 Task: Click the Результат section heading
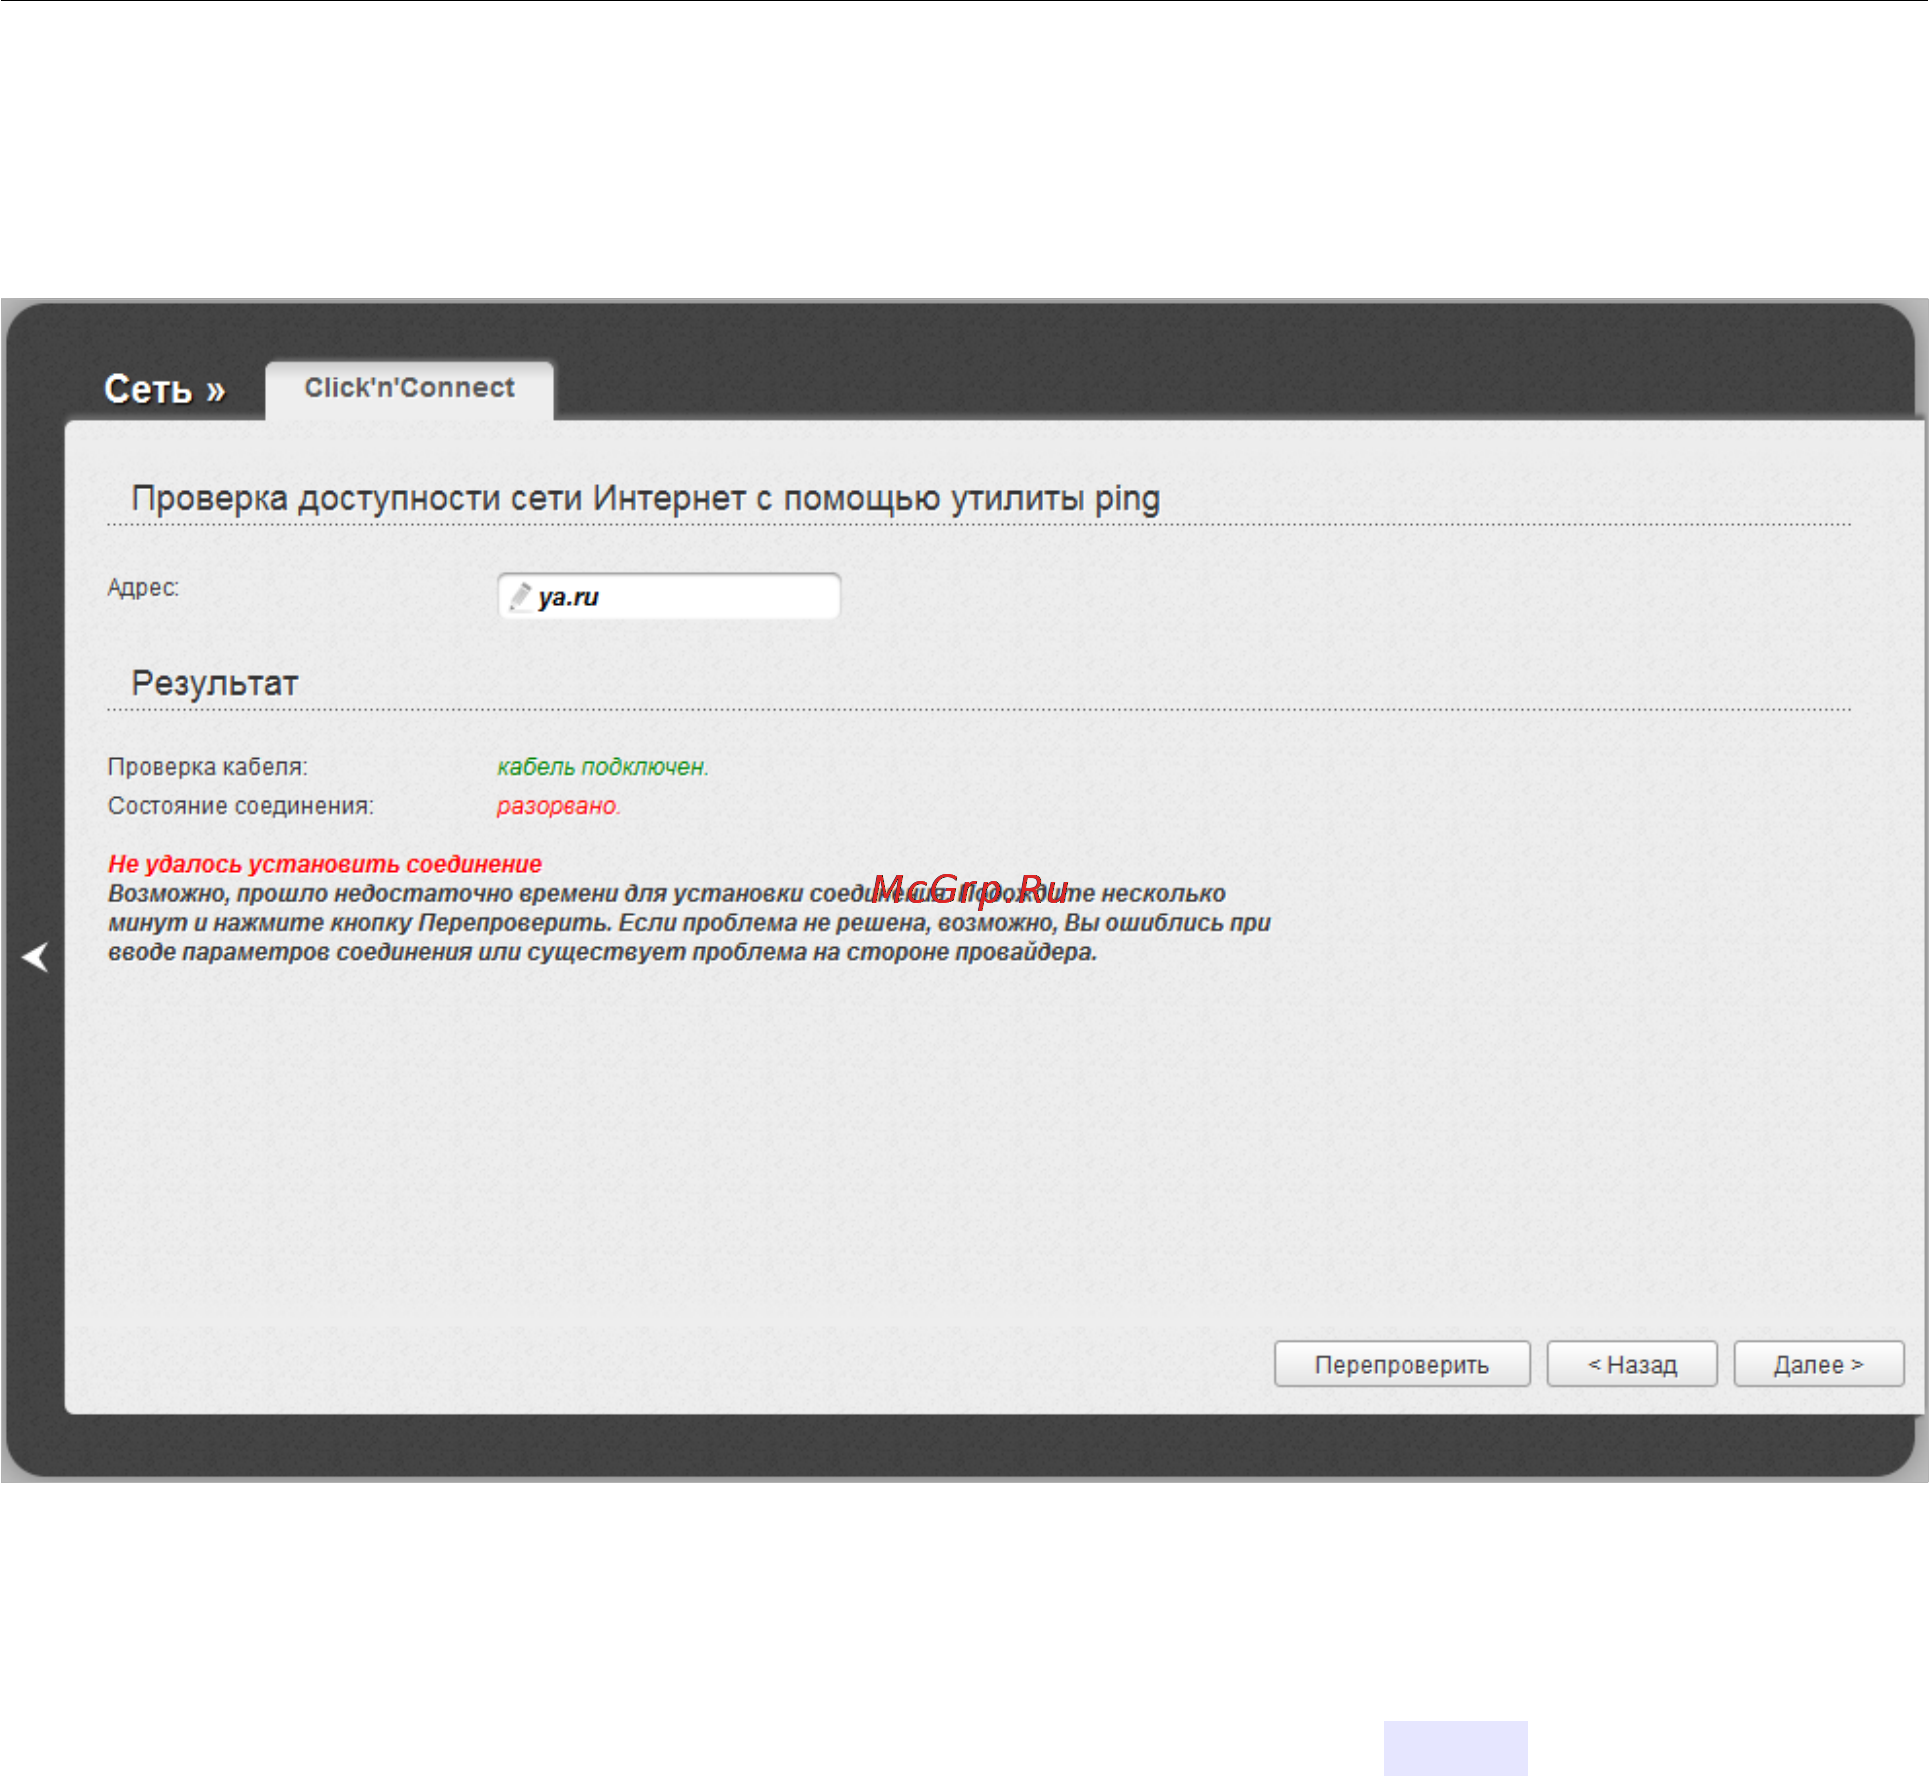coord(215,683)
